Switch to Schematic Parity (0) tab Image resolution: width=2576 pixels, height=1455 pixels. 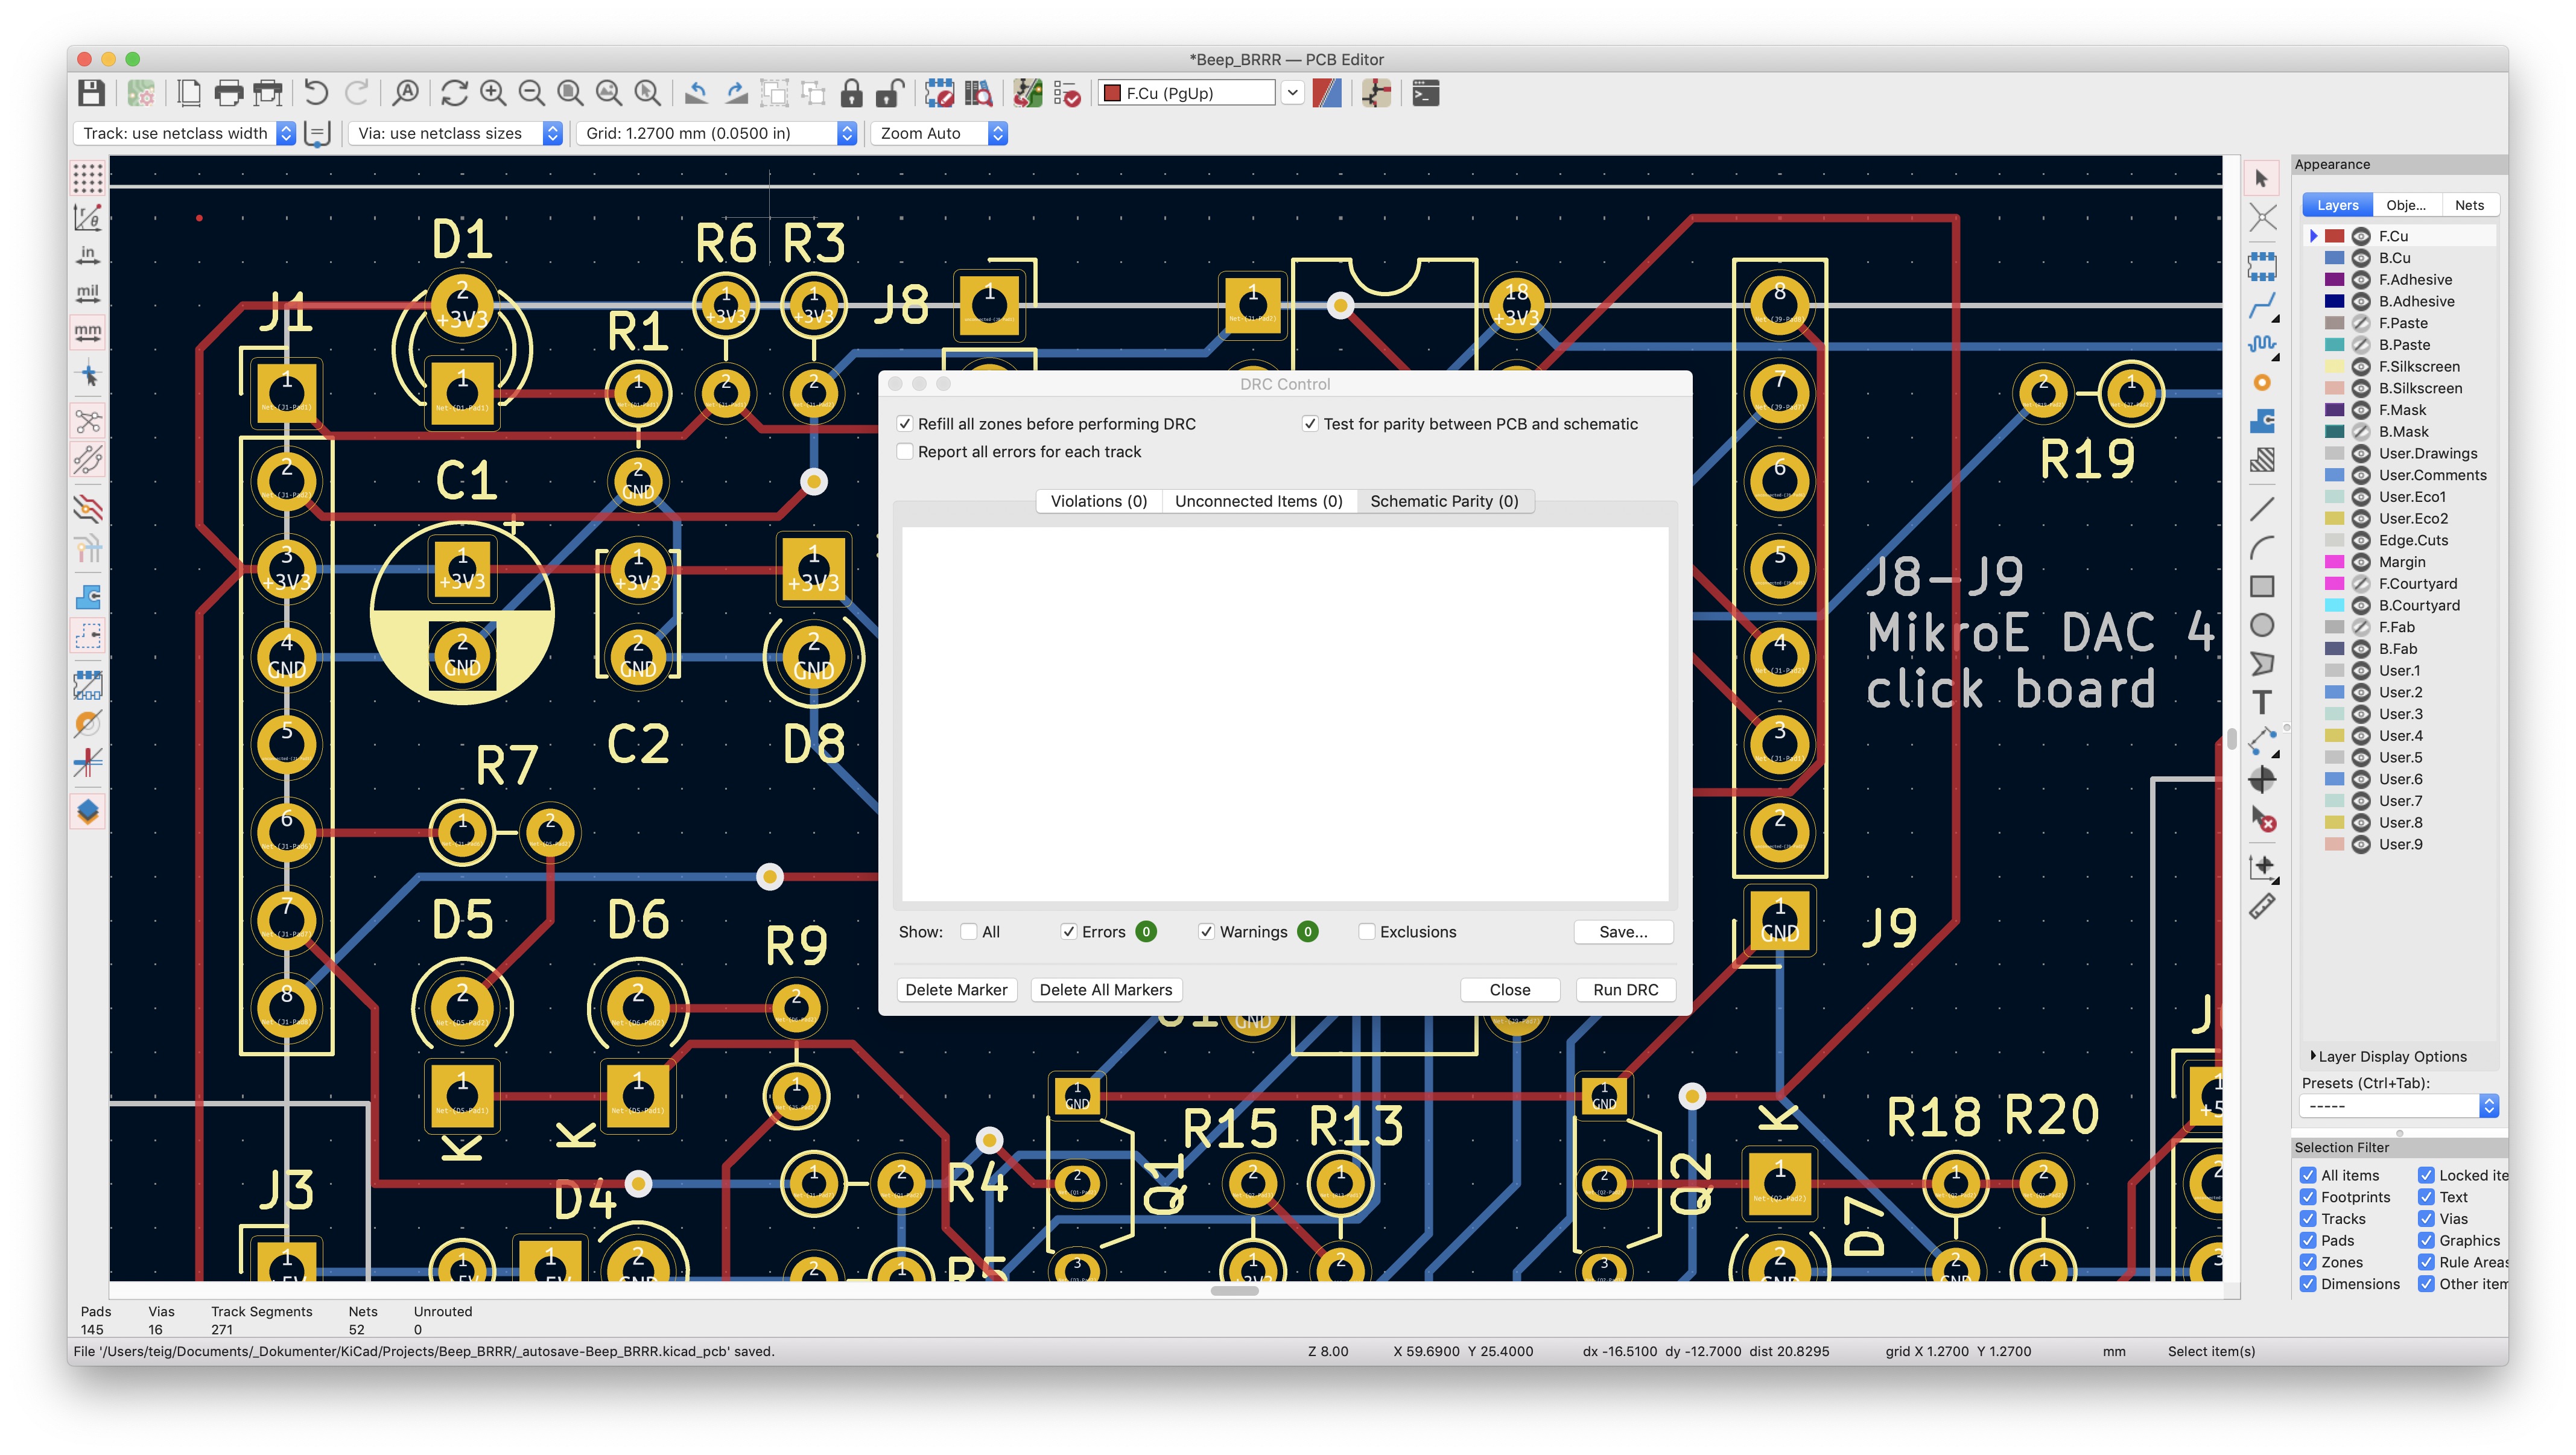tap(1445, 501)
